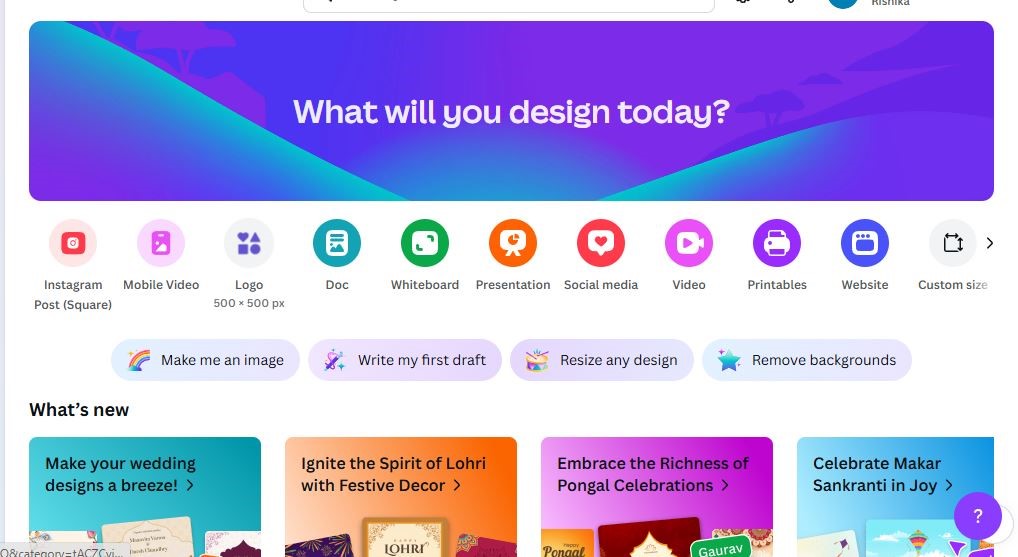Click the Make me an image button
This screenshot has width=1018, height=557.
(x=205, y=360)
